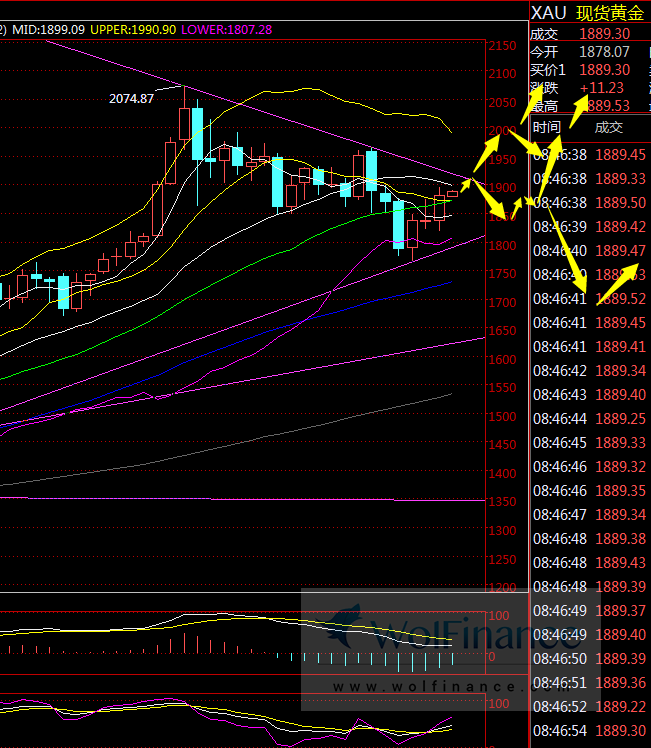651x748 pixels.
Task: Click the 1889.32 trade price
Action: pyautogui.click(x=620, y=467)
